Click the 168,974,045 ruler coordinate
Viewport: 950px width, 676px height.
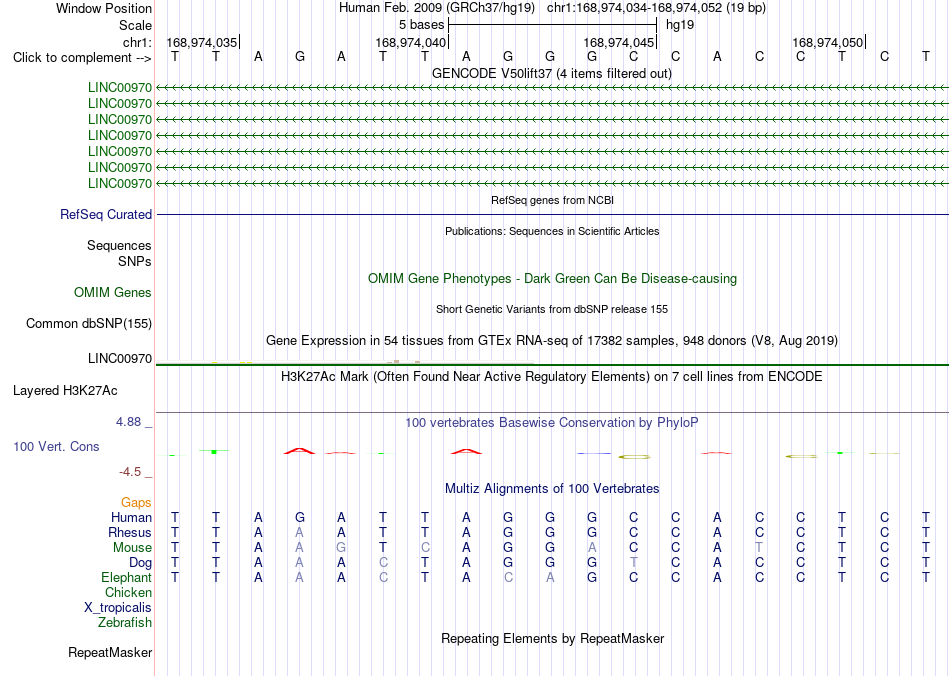coord(619,42)
